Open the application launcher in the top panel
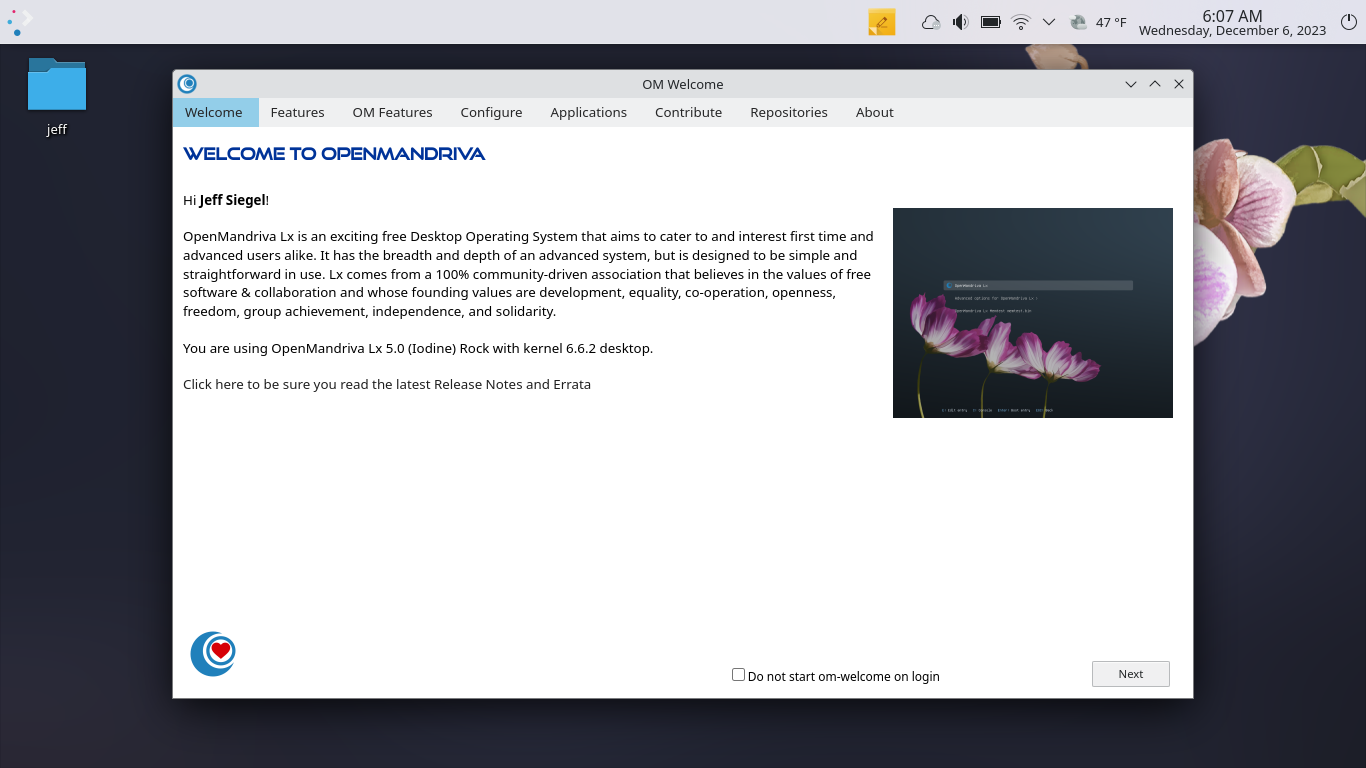The width and height of the screenshot is (1366, 768). point(20,21)
